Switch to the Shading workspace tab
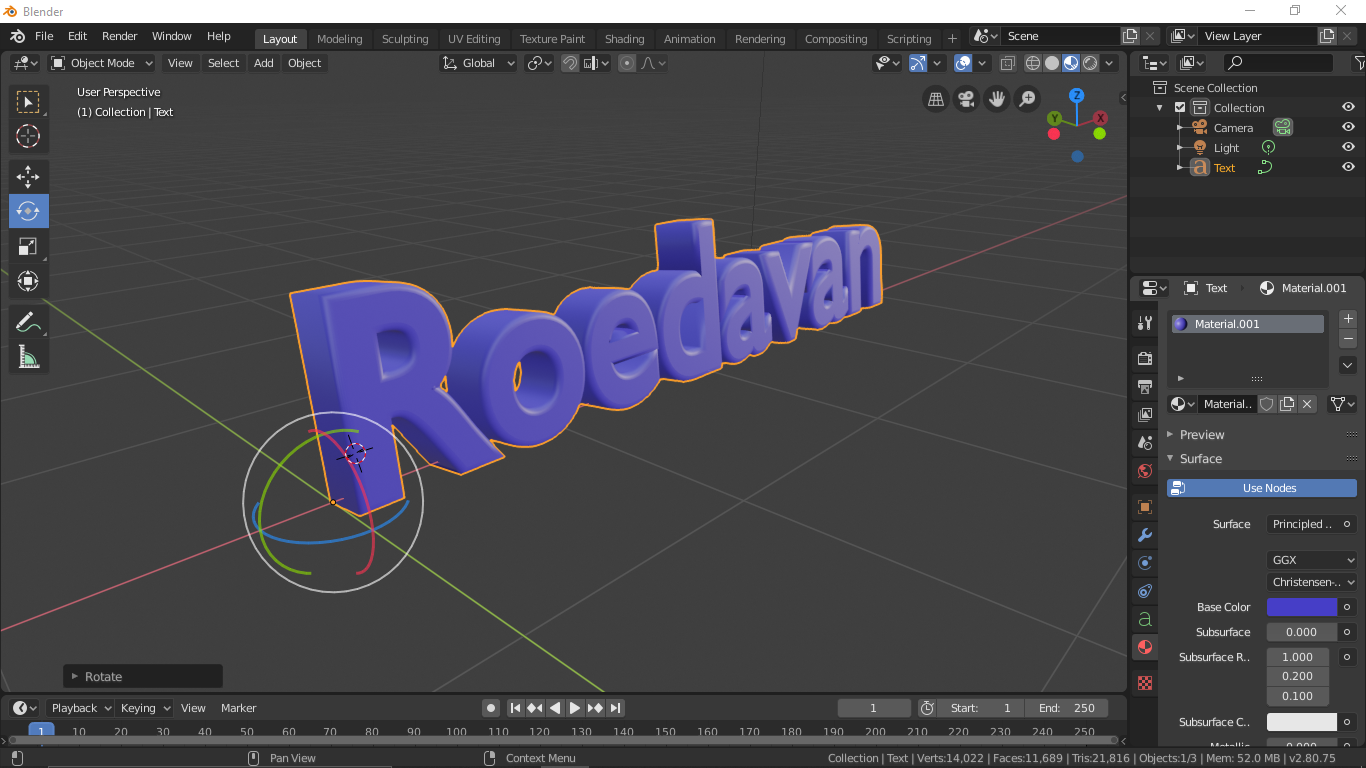Image resolution: width=1366 pixels, height=768 pixels. (x=625, y=39)
